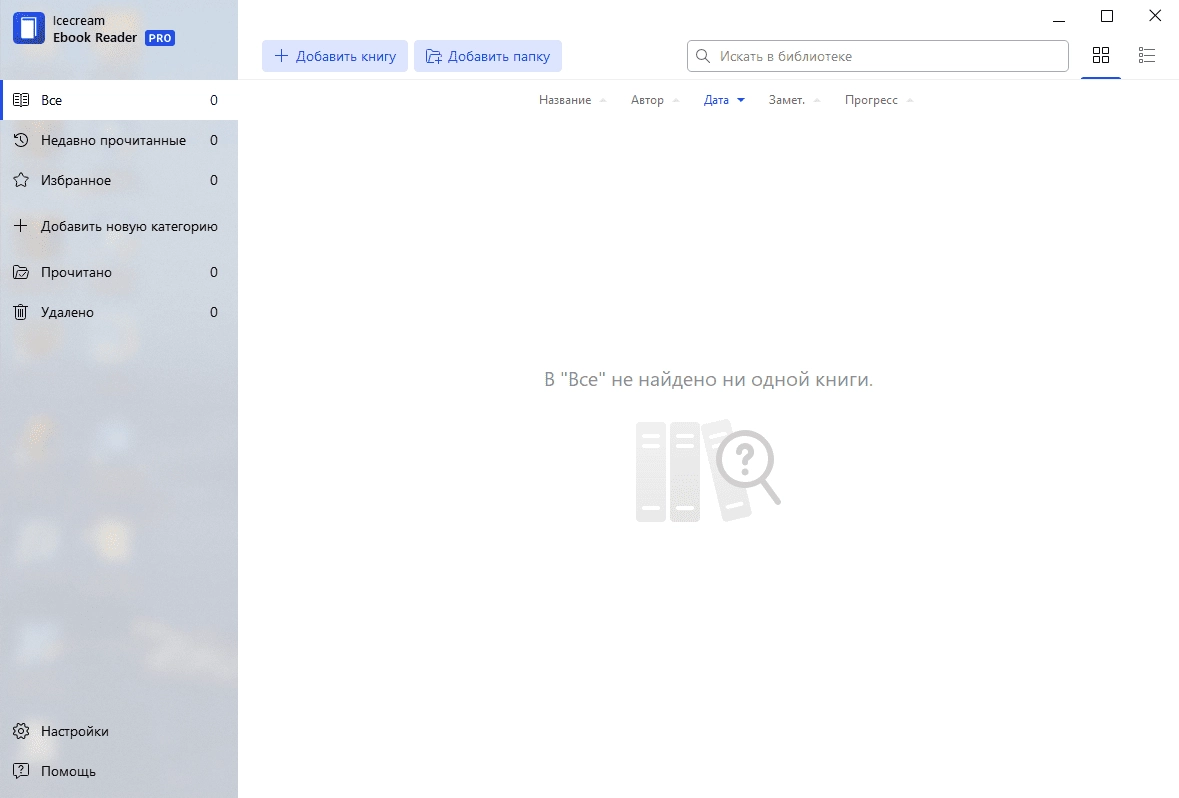This screenshot has height=798, width=1179.
Task: Sort books by Название
Action: click(573, 100)
